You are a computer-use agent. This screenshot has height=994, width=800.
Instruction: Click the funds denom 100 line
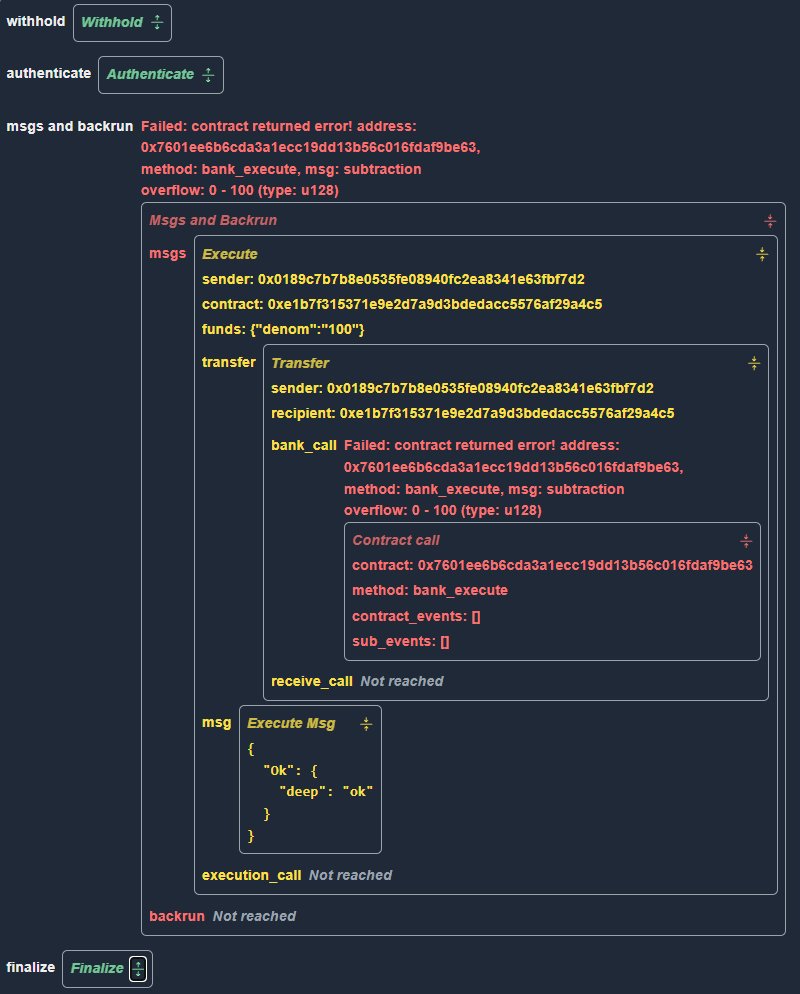click(283, 330)
